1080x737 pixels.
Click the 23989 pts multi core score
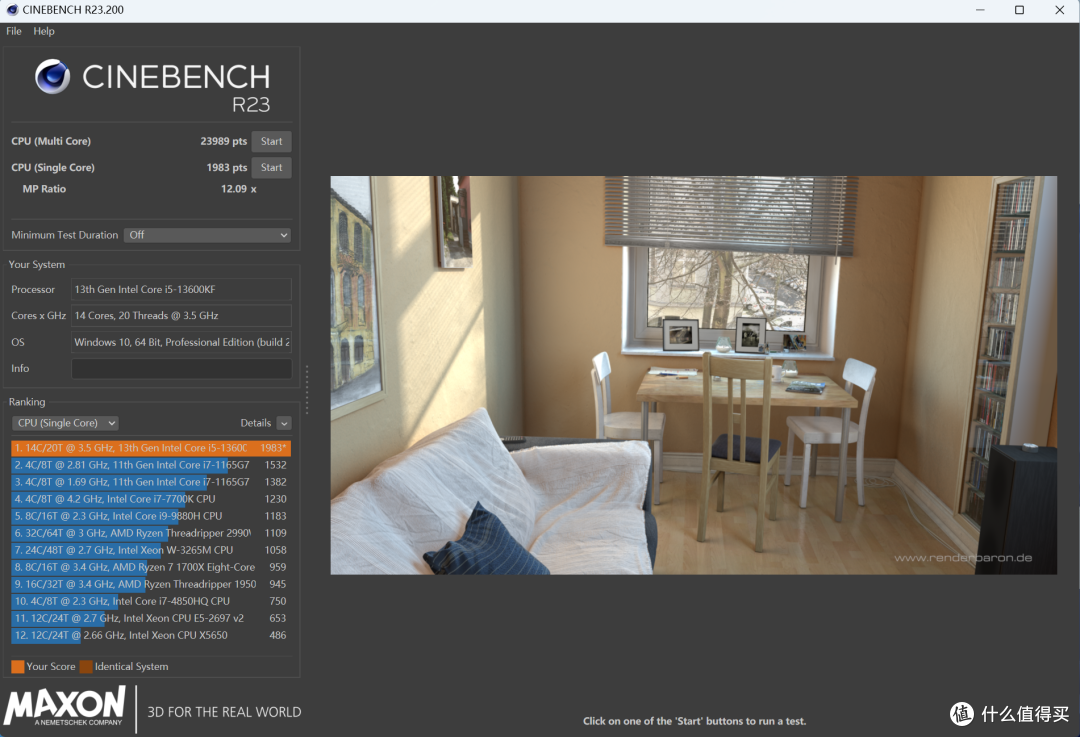223,141
